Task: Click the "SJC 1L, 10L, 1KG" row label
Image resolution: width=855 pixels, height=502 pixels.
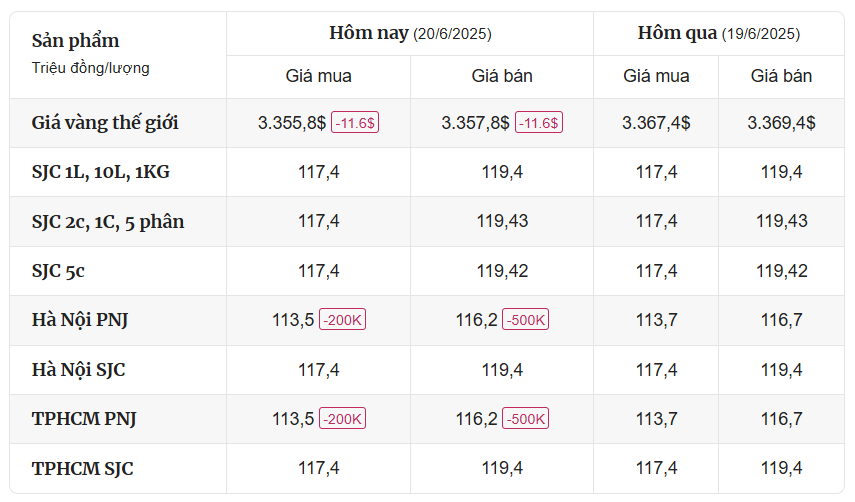Action: click(x=100, y=172)
